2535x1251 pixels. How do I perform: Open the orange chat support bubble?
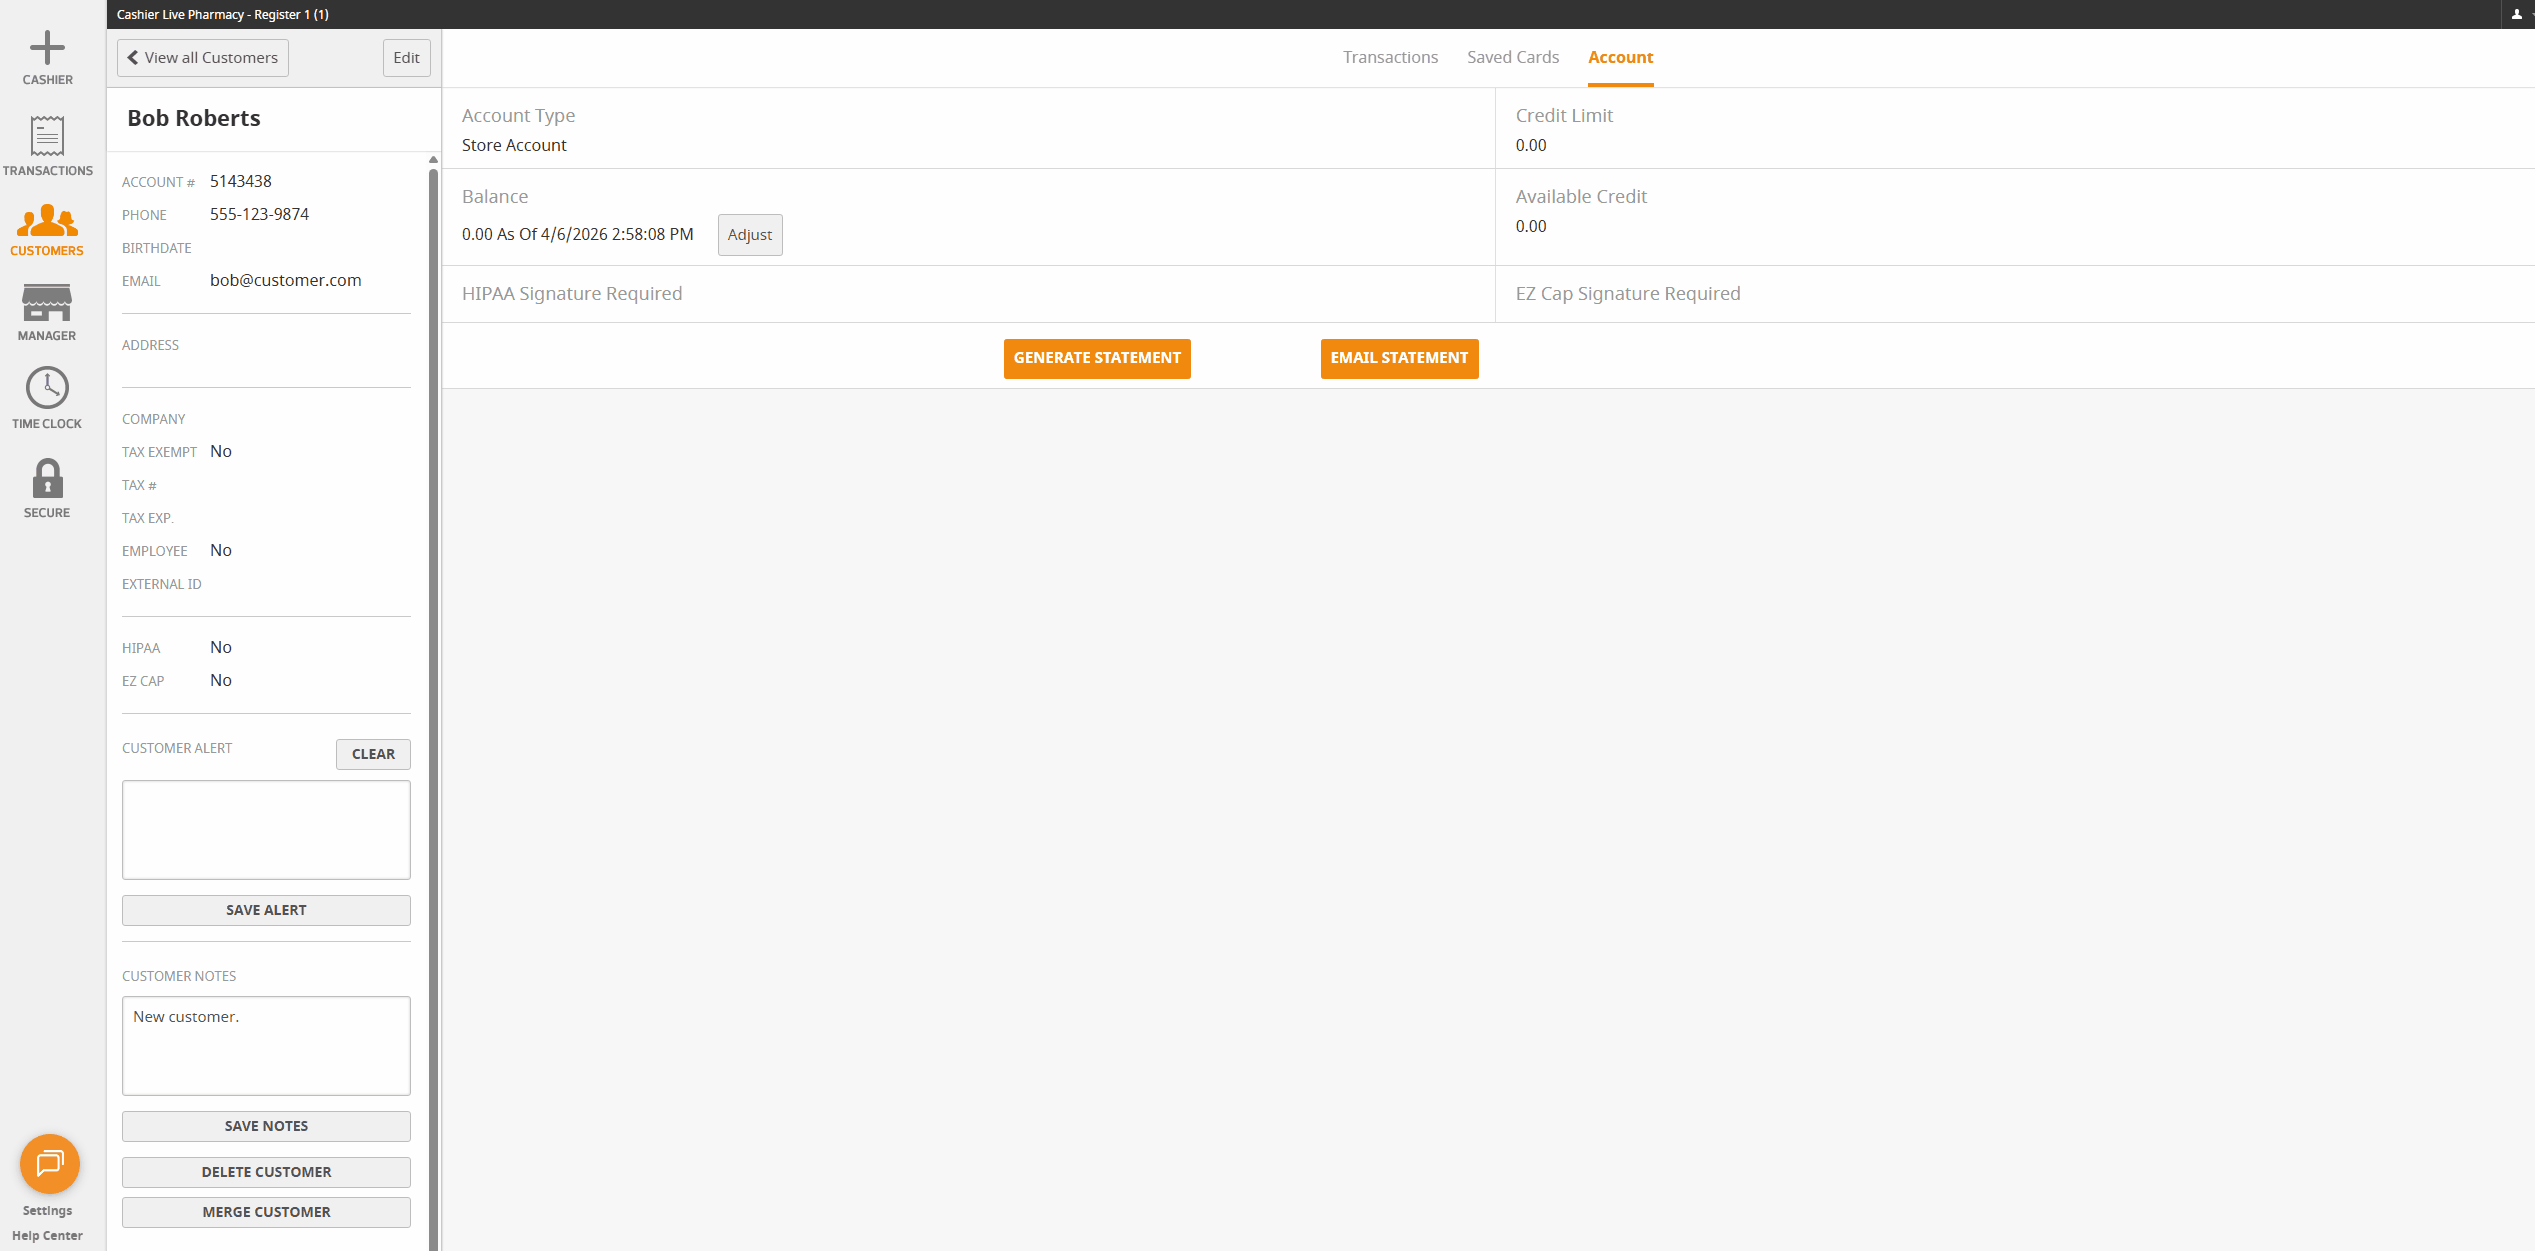pyautogui.click(x=49, y=1164)
